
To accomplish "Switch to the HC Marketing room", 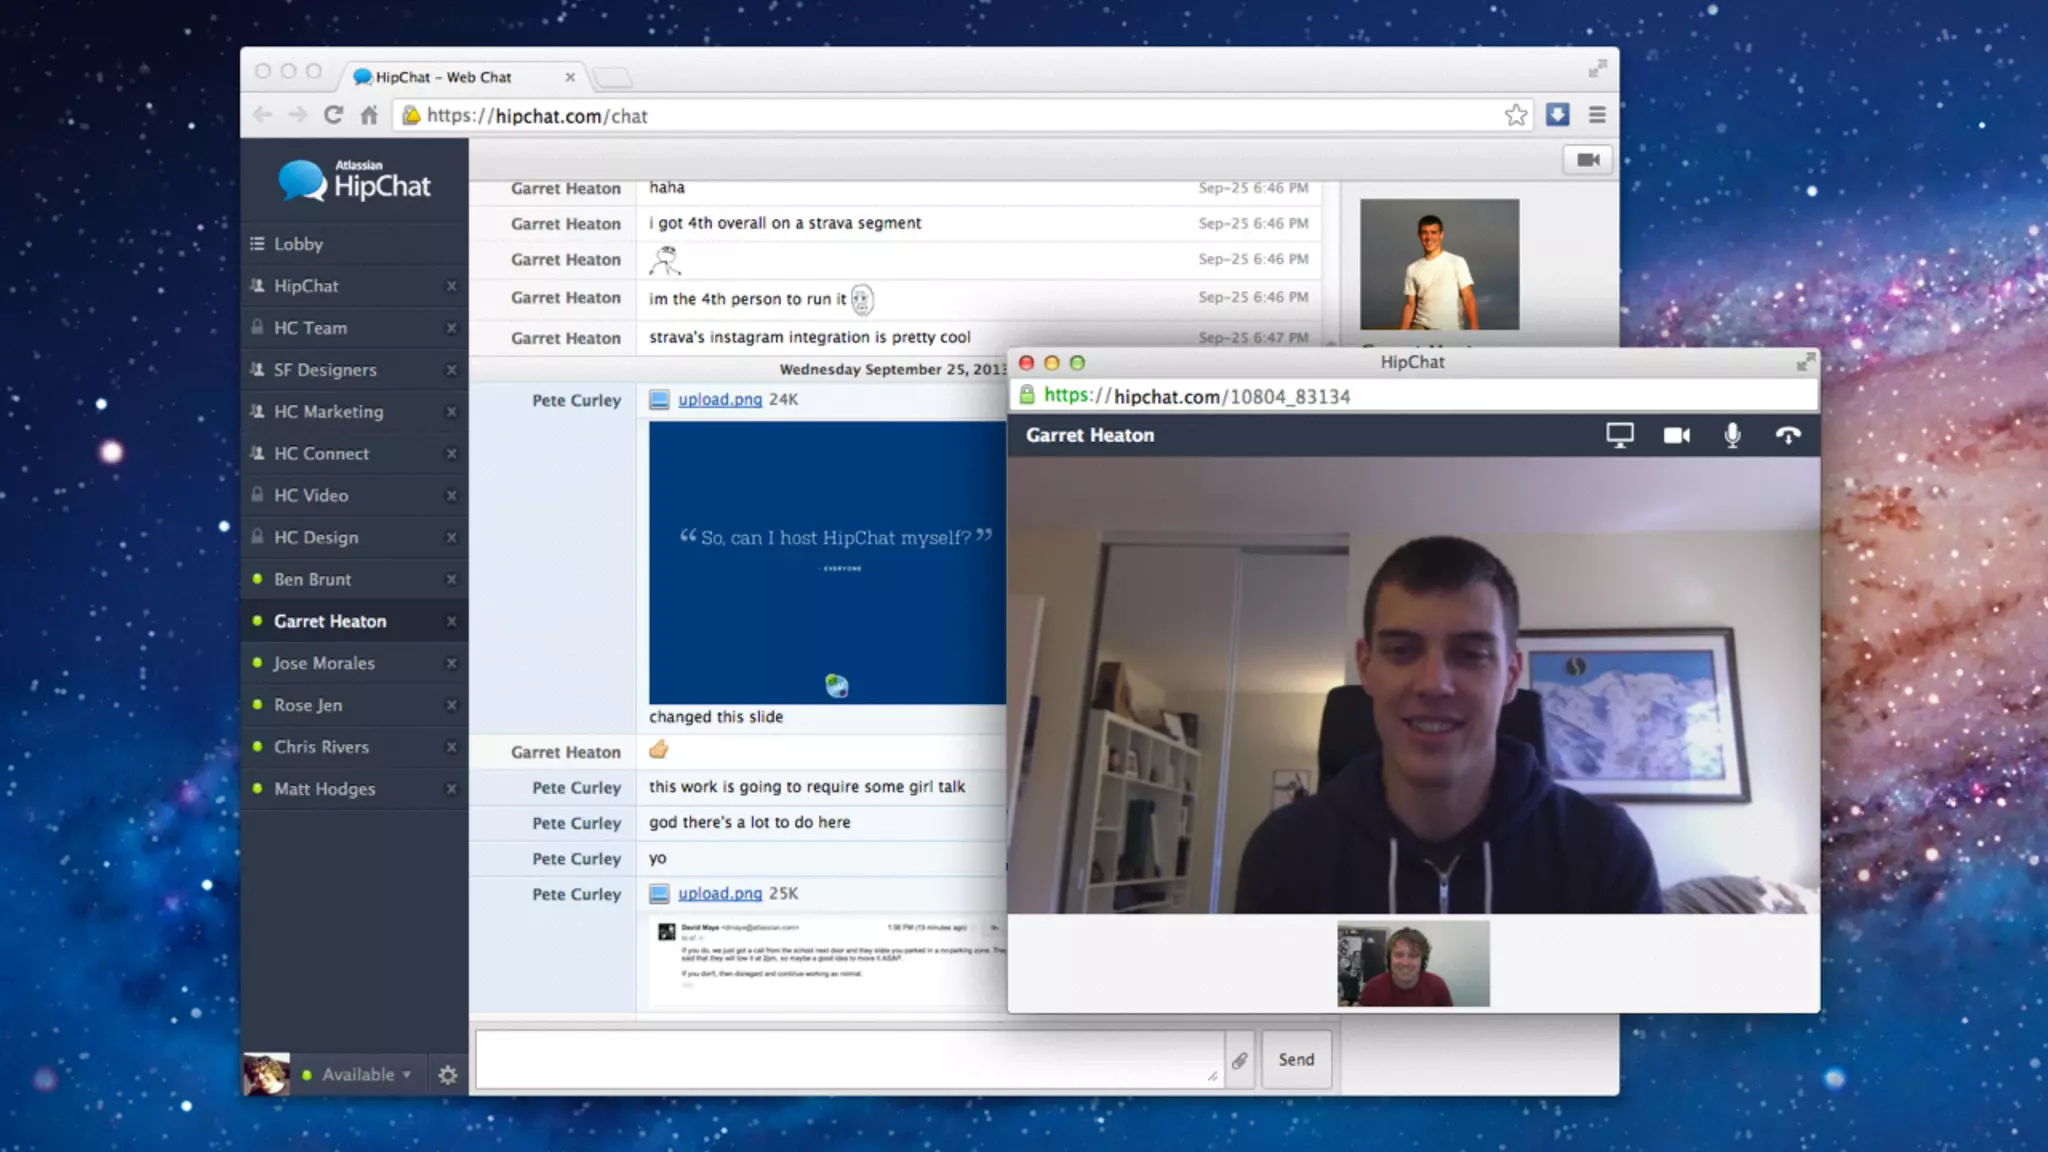I will tap(328, 412).
